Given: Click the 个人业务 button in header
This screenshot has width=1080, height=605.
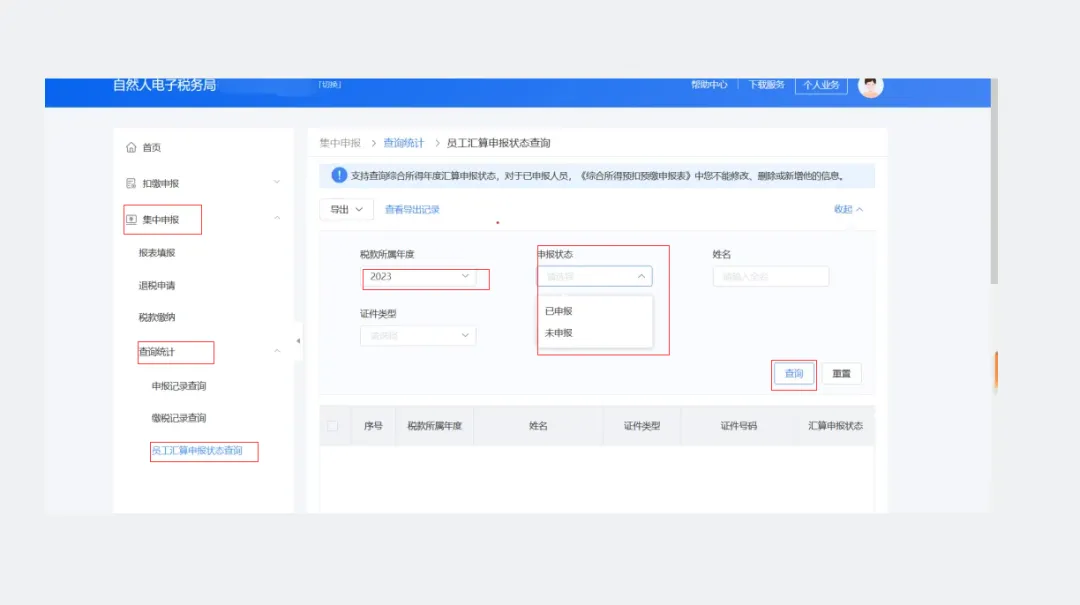Looking at the screenshot, I should click(x=821, y=85).
